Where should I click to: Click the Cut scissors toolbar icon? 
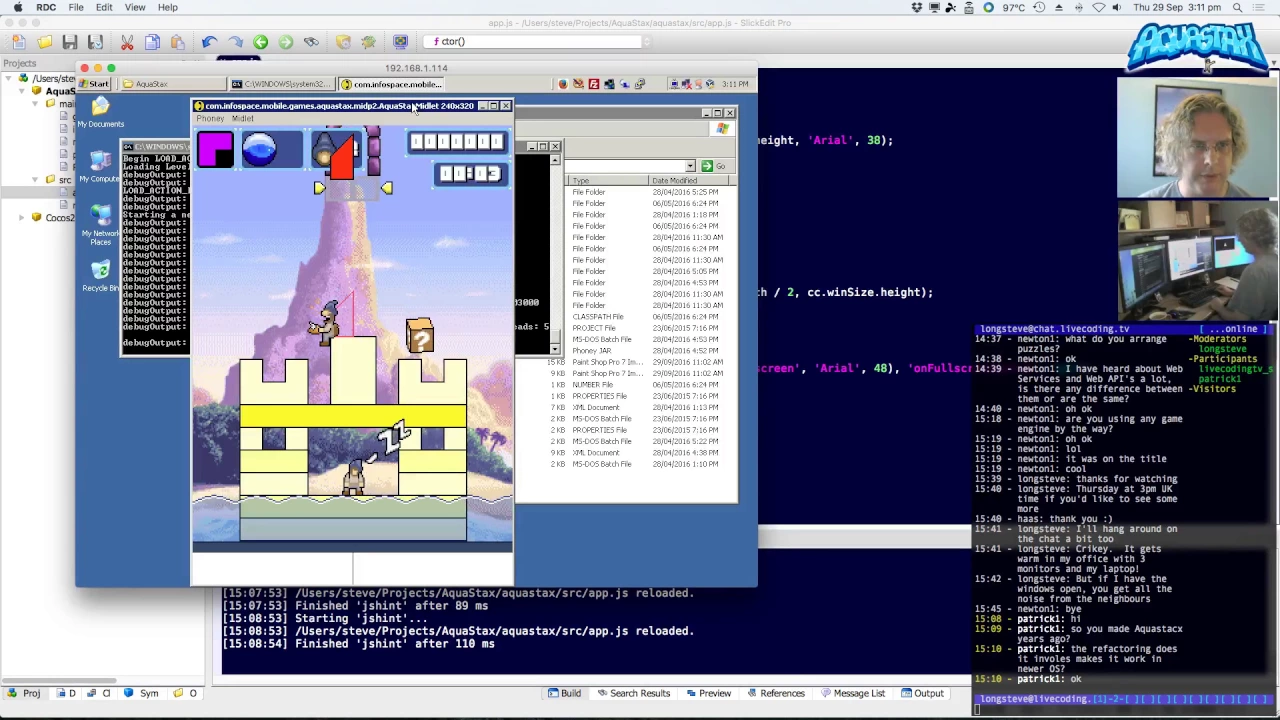coord(127,42)
